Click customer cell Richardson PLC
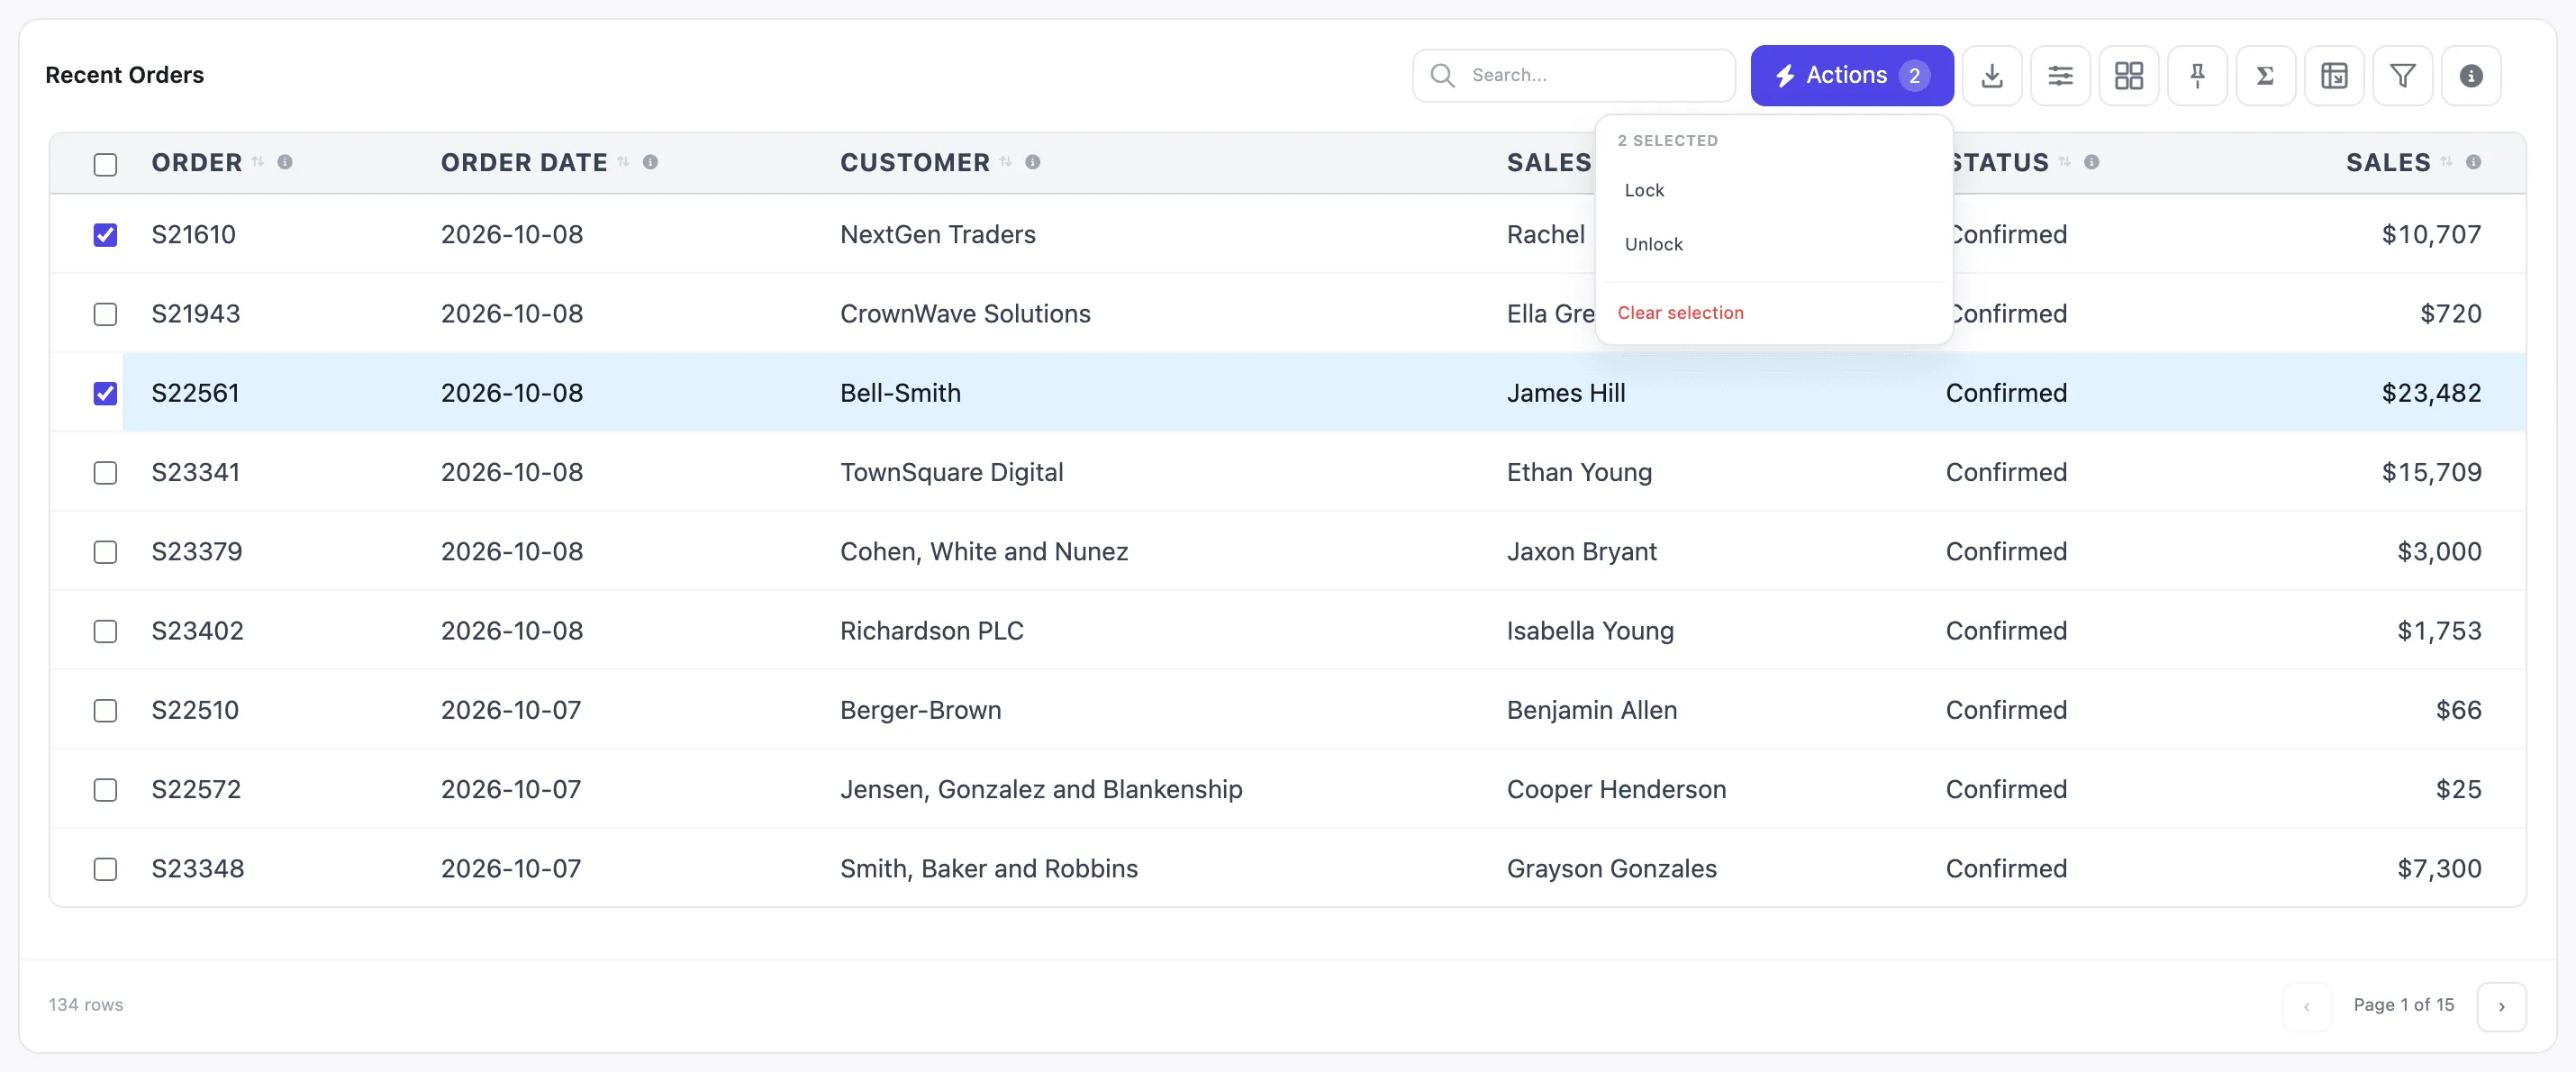The image size is (2576, 1072). [x=932, y=631]
